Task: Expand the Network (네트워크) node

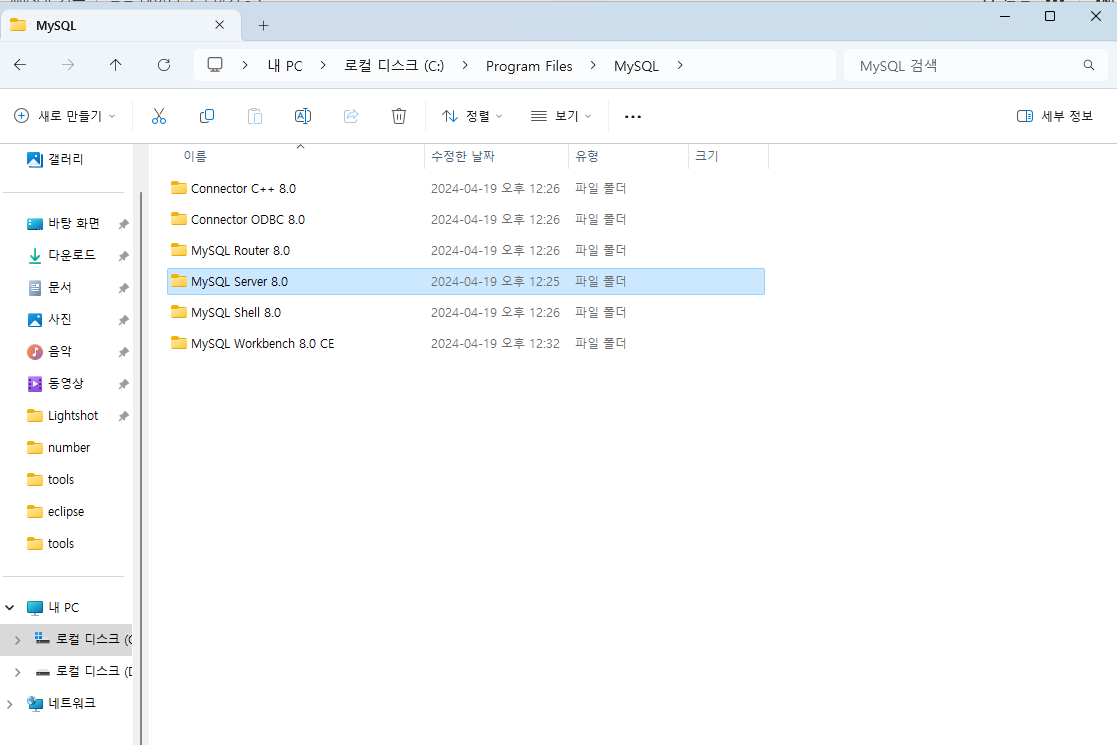Action: [x=10, y=704]
